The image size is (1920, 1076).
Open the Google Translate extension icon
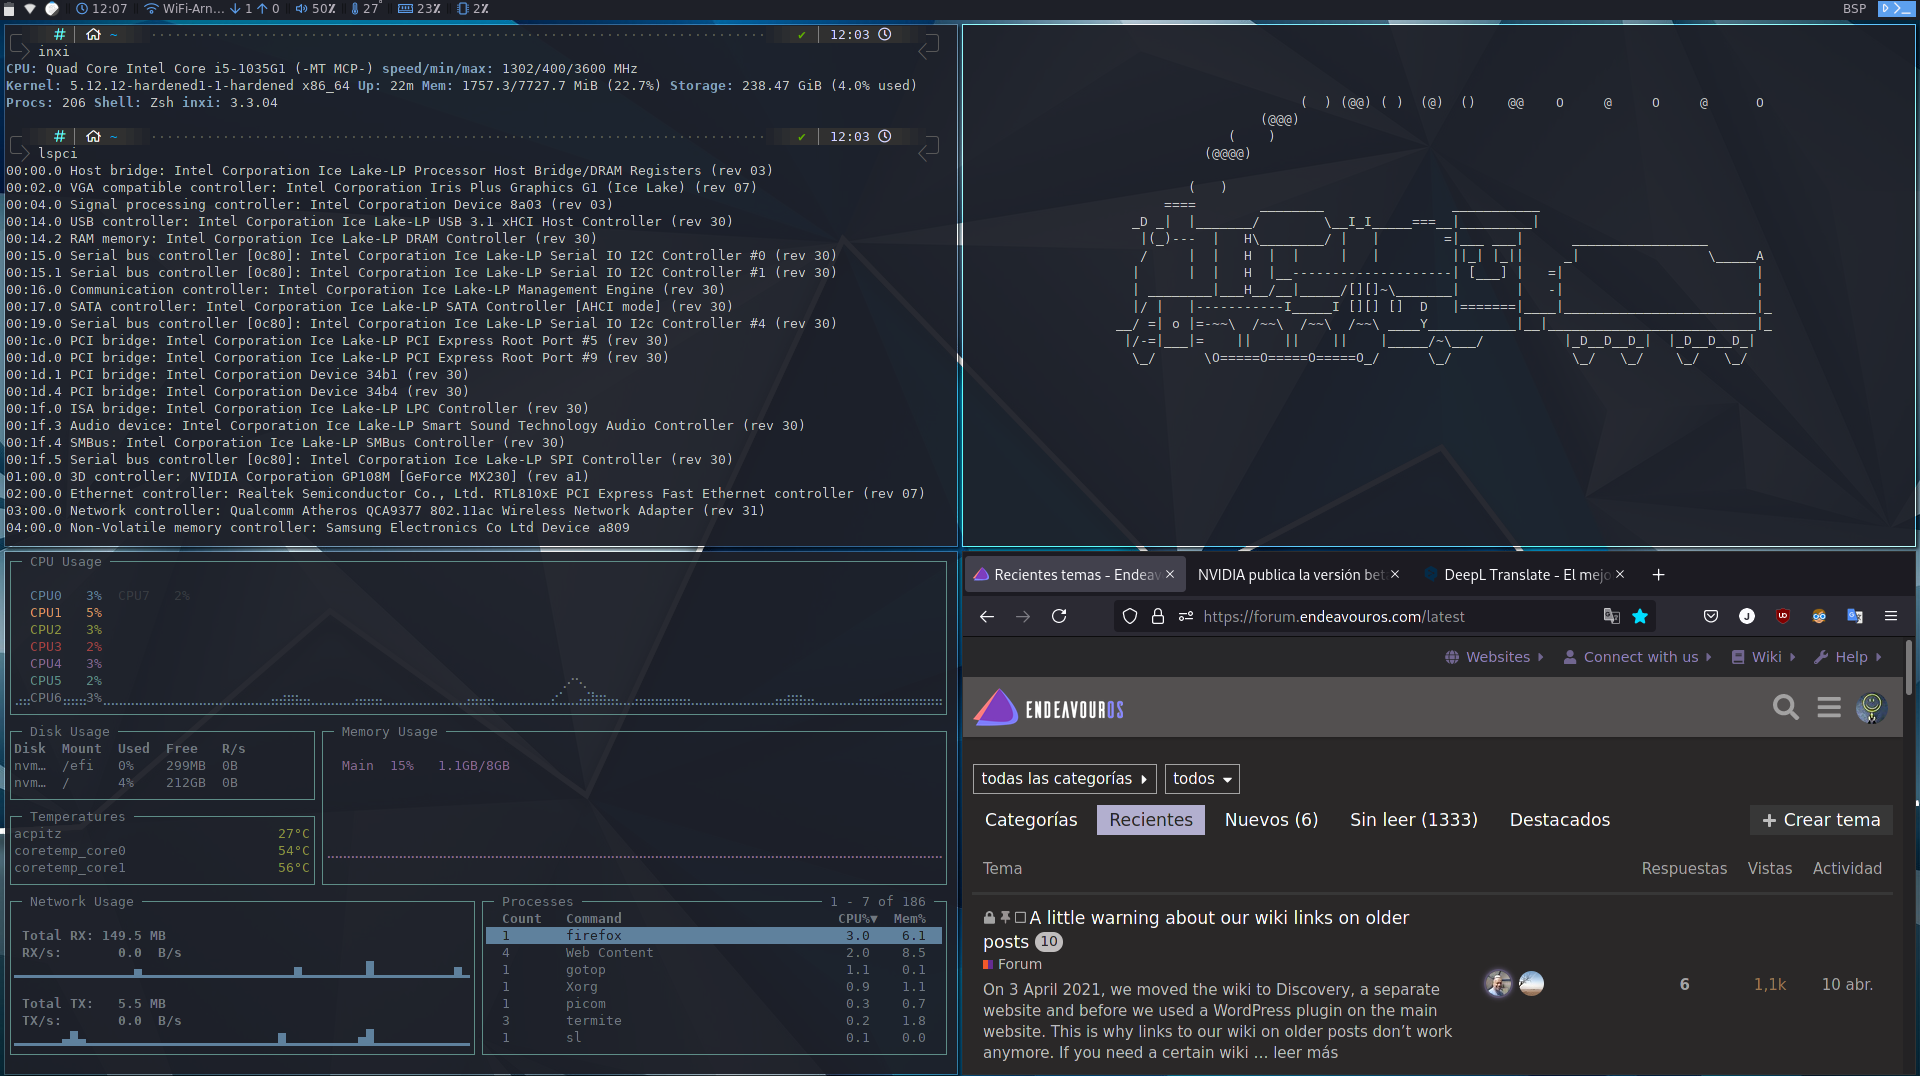[x=1855, y=616]
